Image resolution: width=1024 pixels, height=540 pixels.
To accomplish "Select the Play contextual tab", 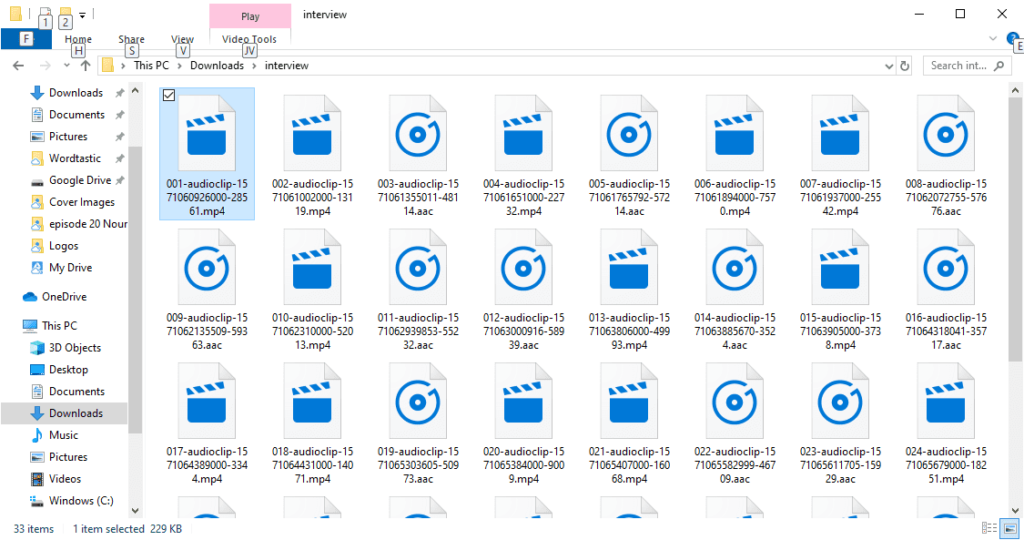I will pos(250,16).
